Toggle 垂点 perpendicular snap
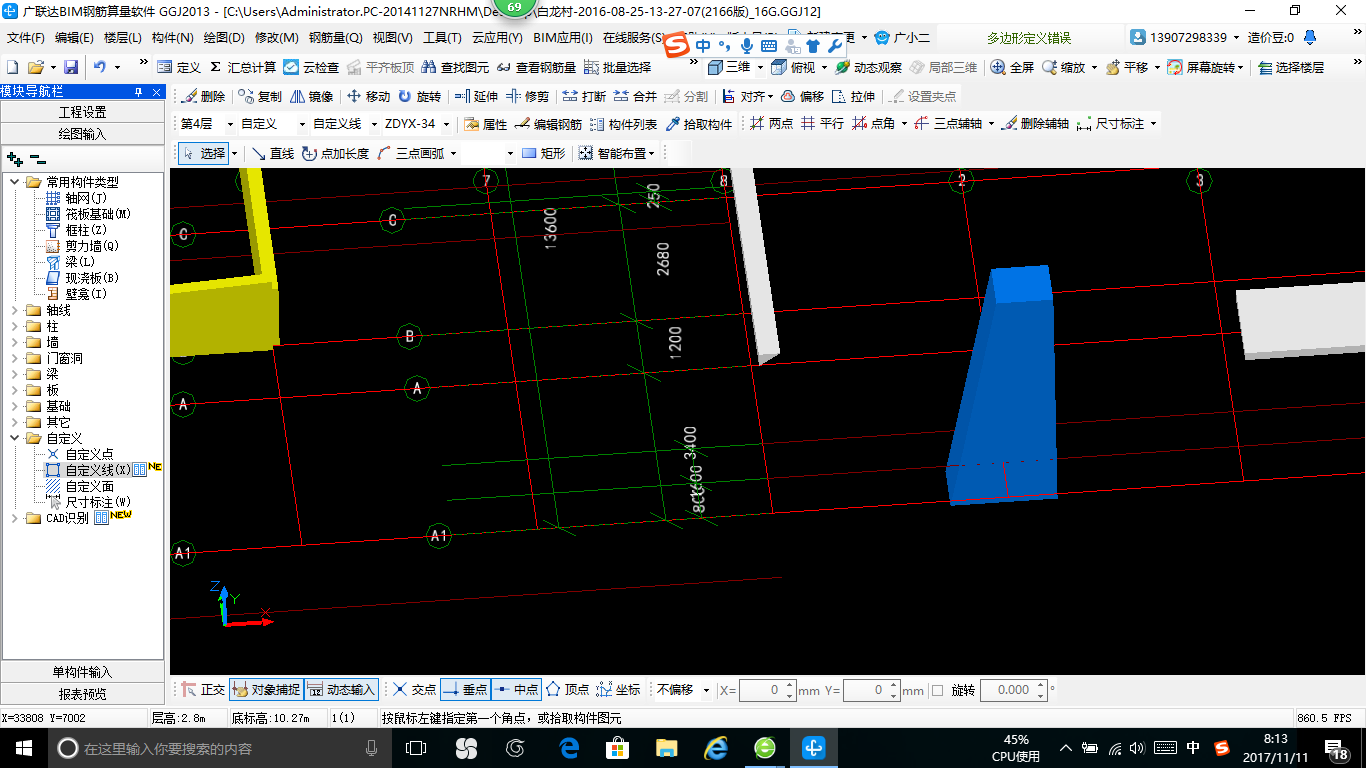The width and height of the screenshot is (1366, 768). coord(465,690)
